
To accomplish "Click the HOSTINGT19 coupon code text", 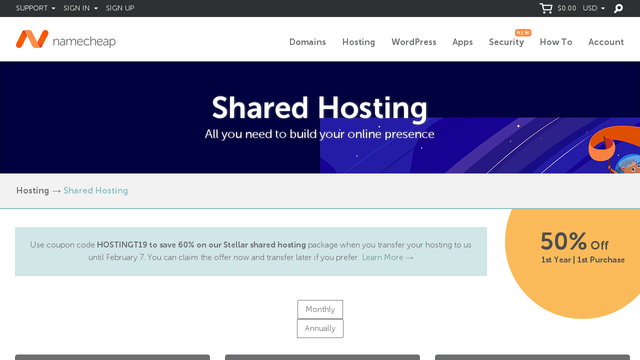I will point(122,245).
